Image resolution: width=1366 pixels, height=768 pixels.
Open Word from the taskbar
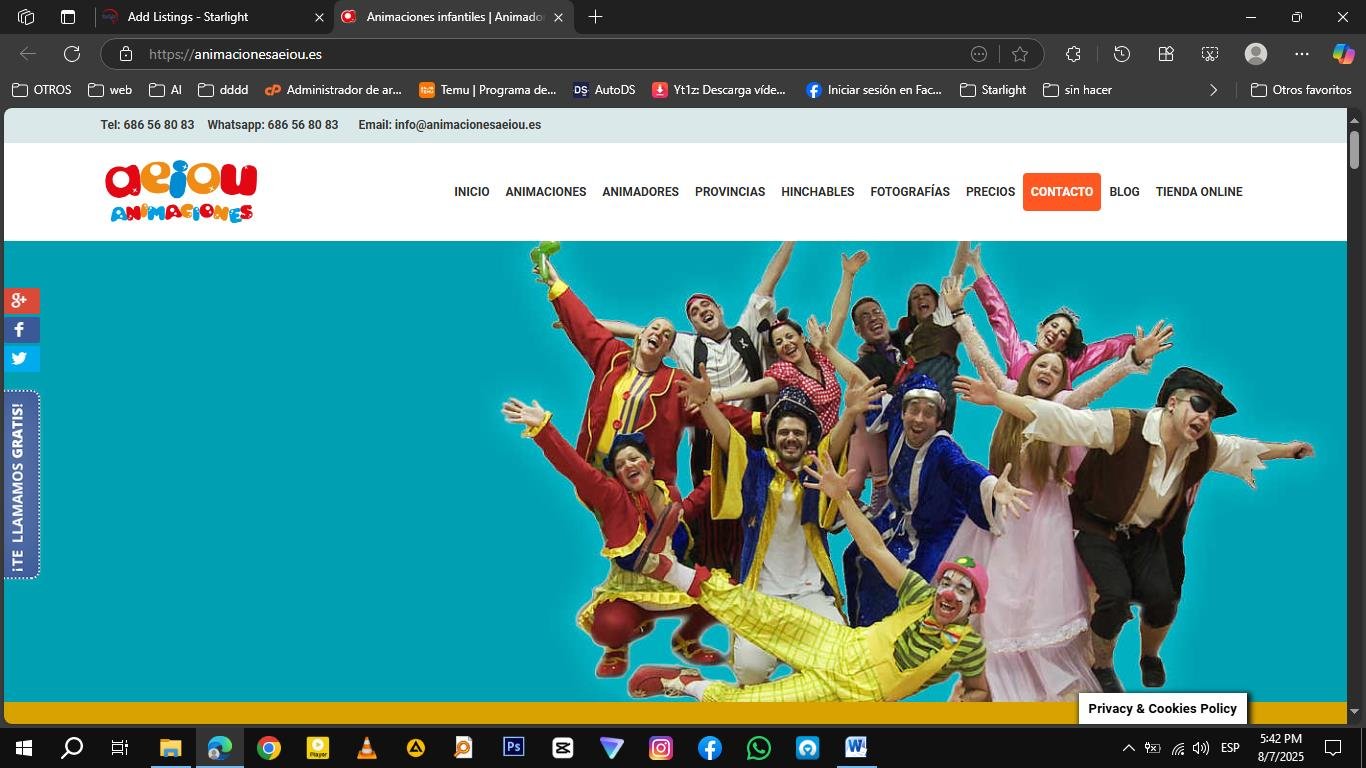pos(856,748)
